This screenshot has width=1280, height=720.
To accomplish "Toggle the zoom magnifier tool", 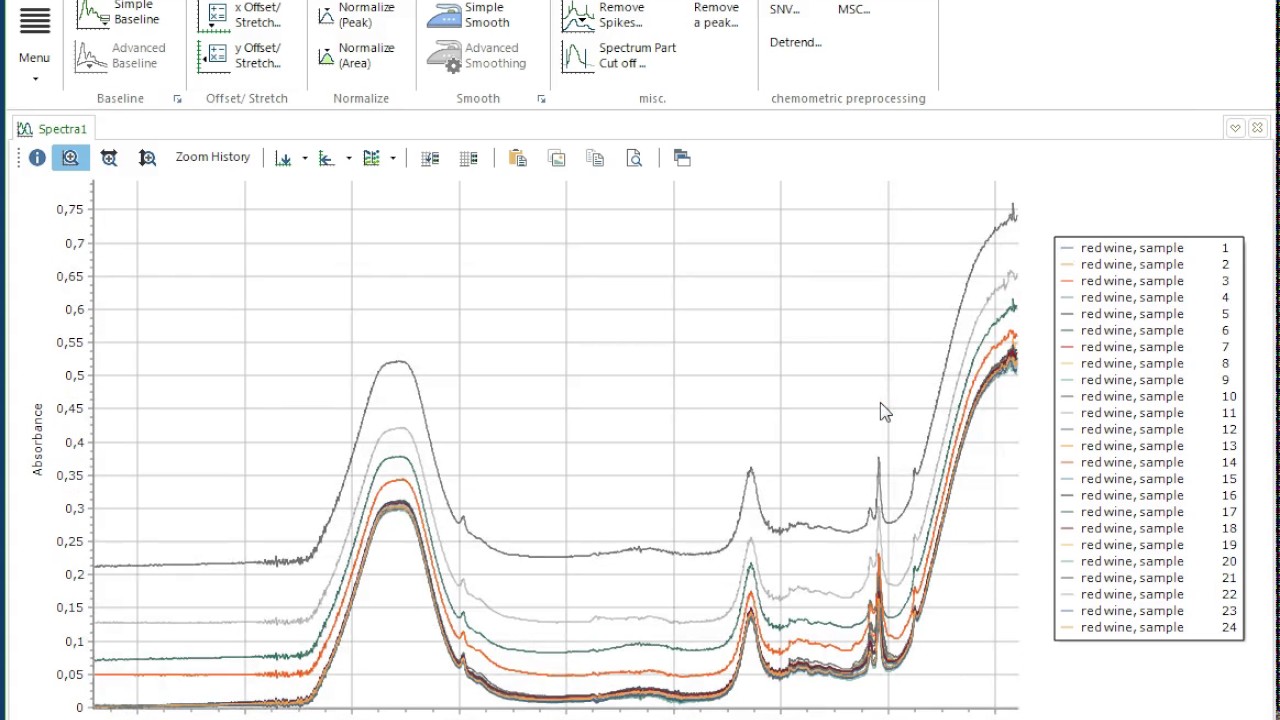I will [x=71, y=158].
